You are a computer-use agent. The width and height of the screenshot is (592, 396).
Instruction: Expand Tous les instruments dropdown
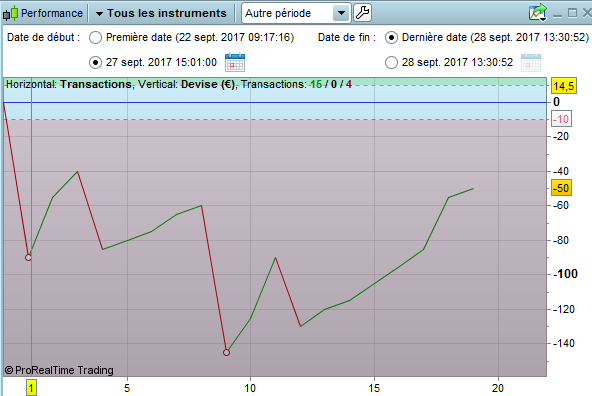point(161,13)
